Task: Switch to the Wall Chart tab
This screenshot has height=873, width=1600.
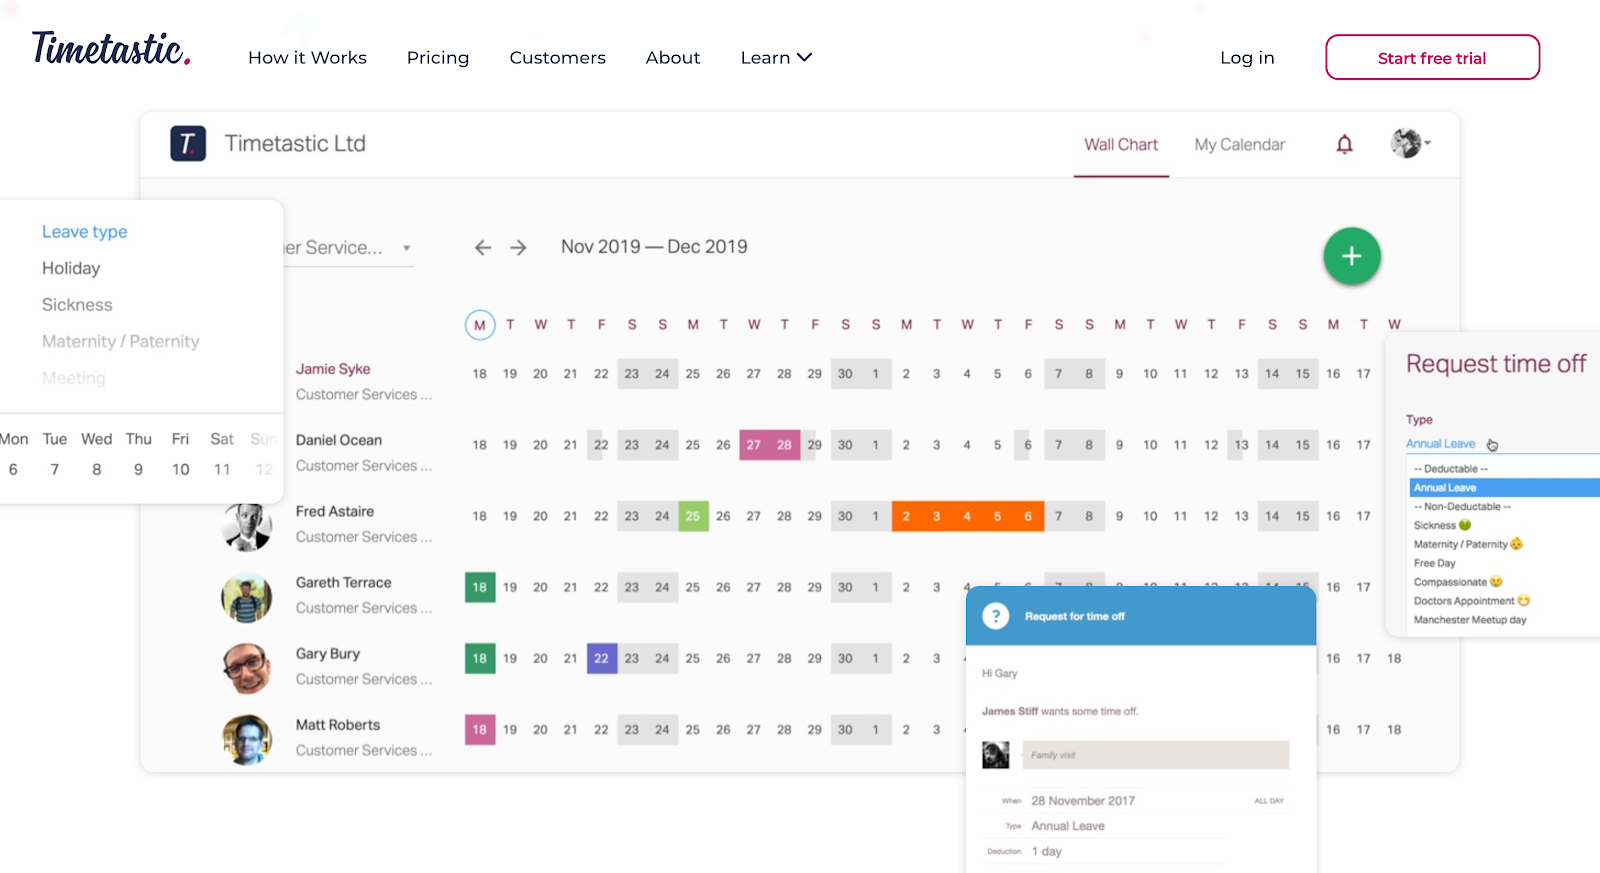Action: (1121, 145)
